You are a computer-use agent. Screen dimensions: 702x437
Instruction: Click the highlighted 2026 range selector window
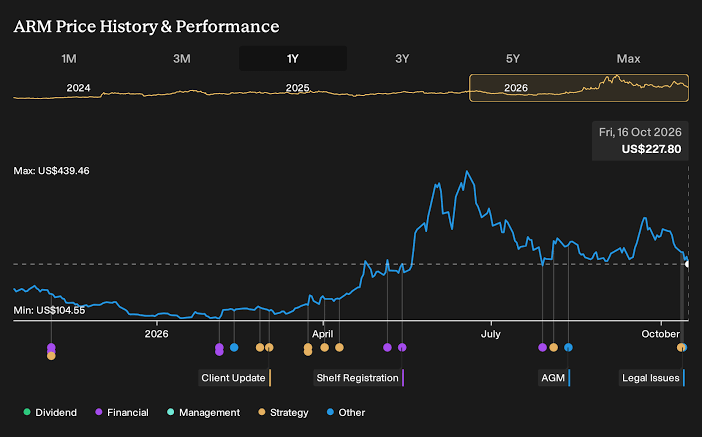[x=579, y=88]
